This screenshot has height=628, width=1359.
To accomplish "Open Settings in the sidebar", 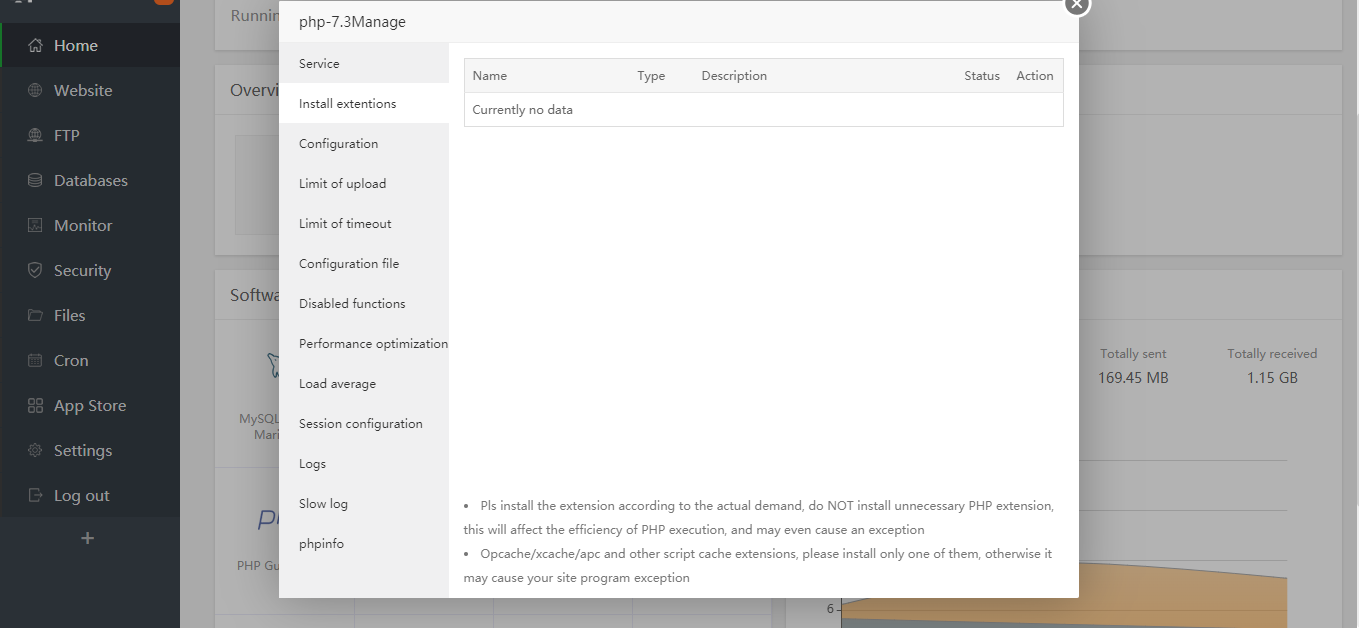I will (83, 450).
